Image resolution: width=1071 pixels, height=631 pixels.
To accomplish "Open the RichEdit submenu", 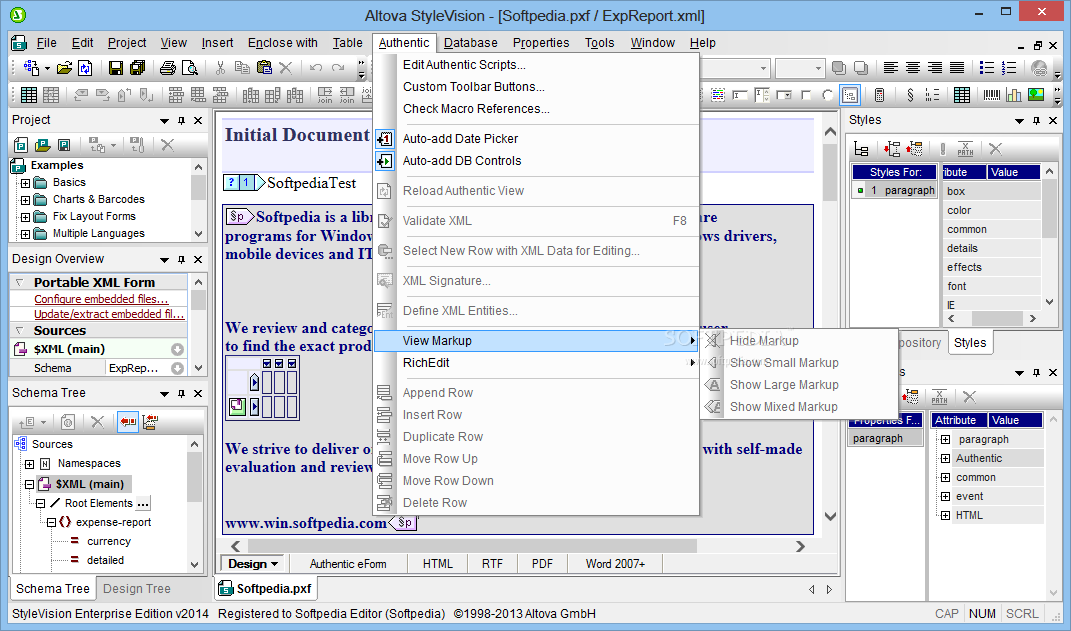I will pos(536,363).
